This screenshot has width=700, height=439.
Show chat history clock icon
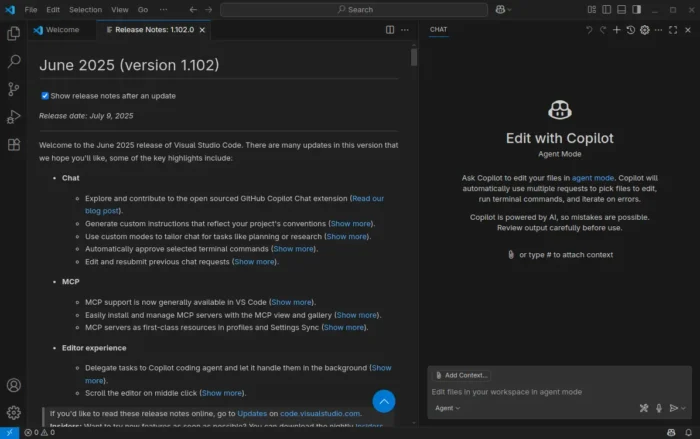[631, 30]
